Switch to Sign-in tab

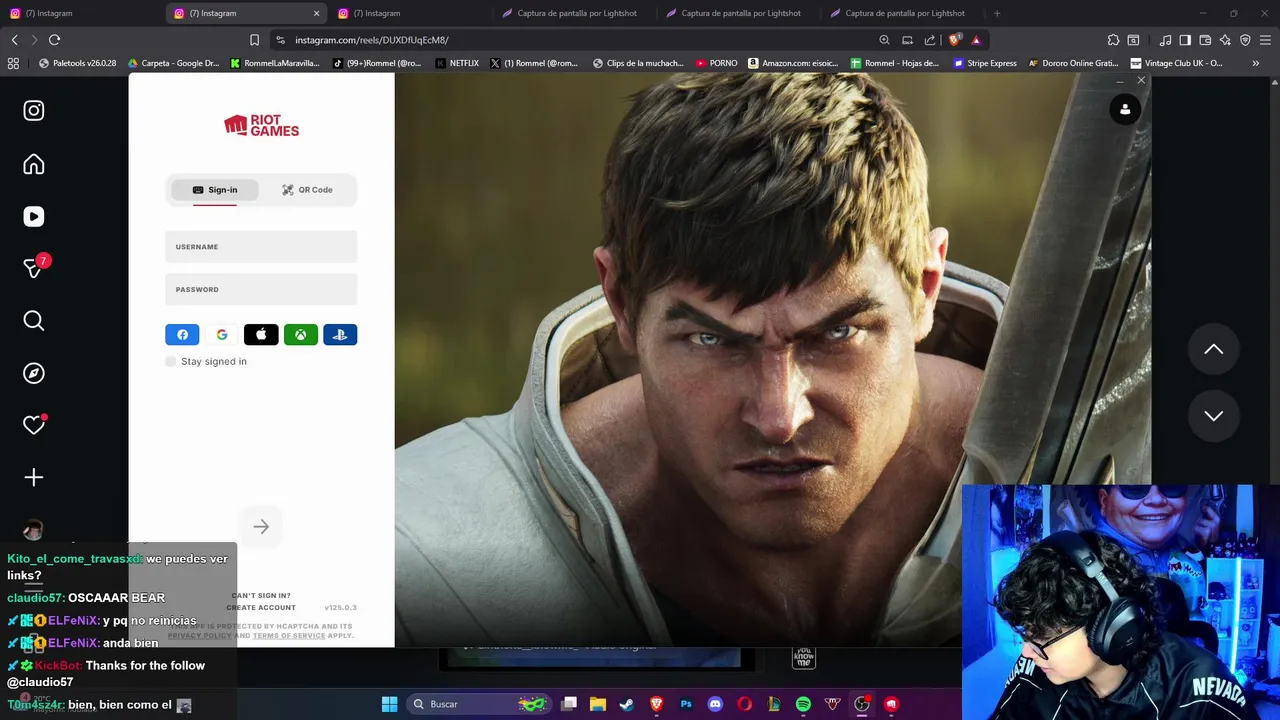(x=215, y=190)
